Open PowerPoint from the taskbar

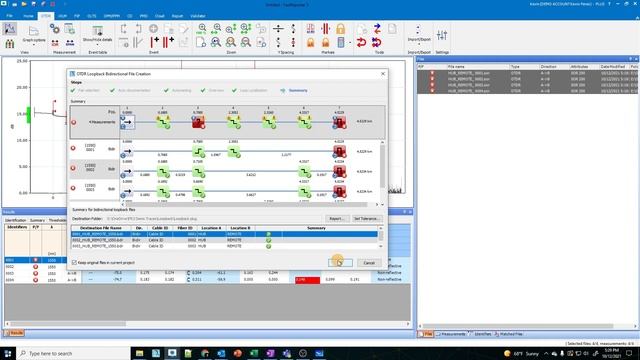point(238,353)
